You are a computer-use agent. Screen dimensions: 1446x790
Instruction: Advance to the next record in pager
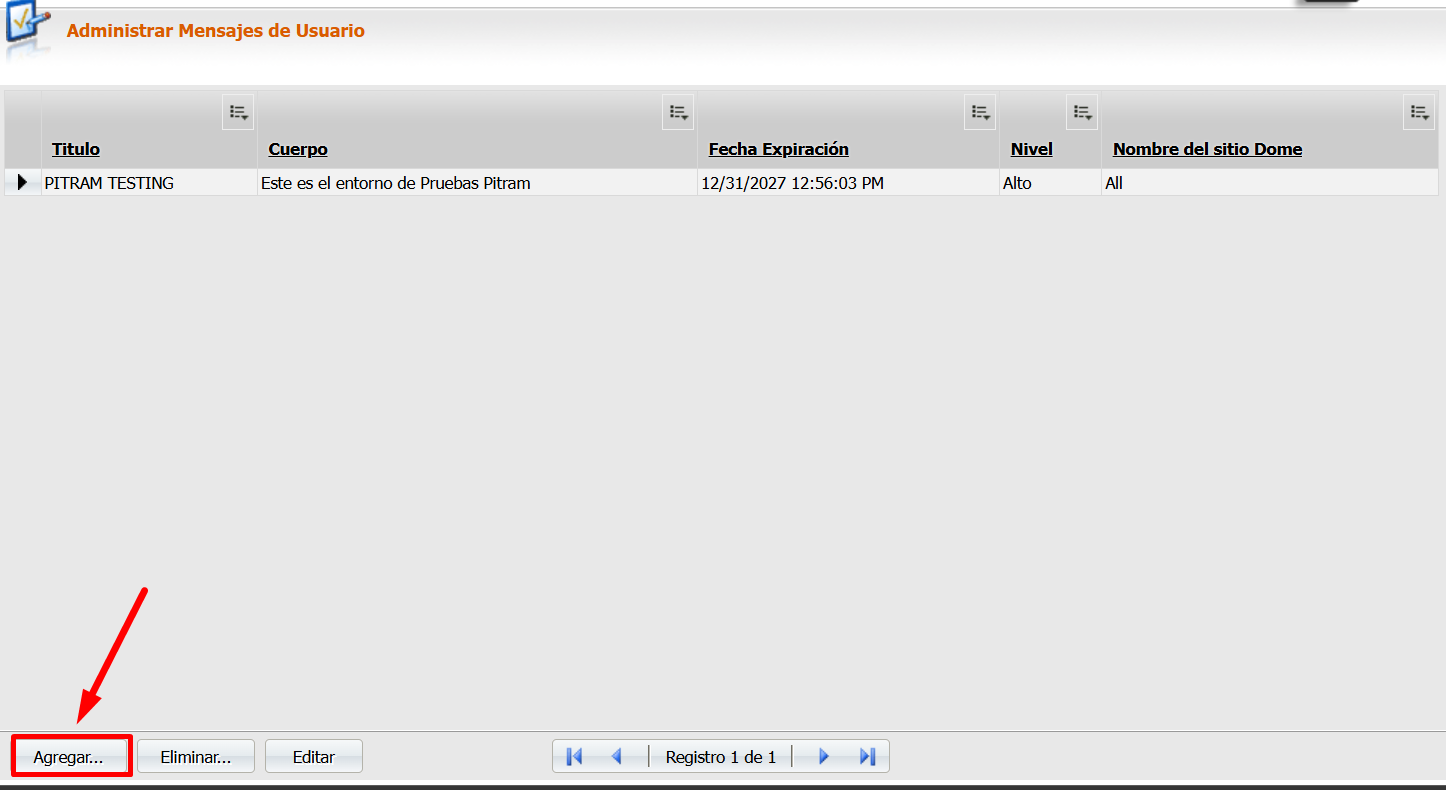point(824,757)
